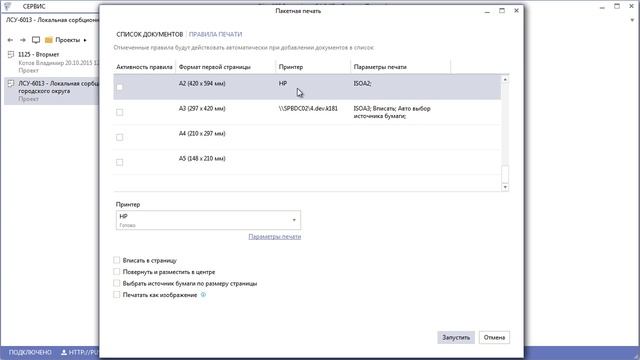Viewport: 640px width, 360px height.
Task: Click the rules list scroll down arrow
Action: [x=505, y=187]
